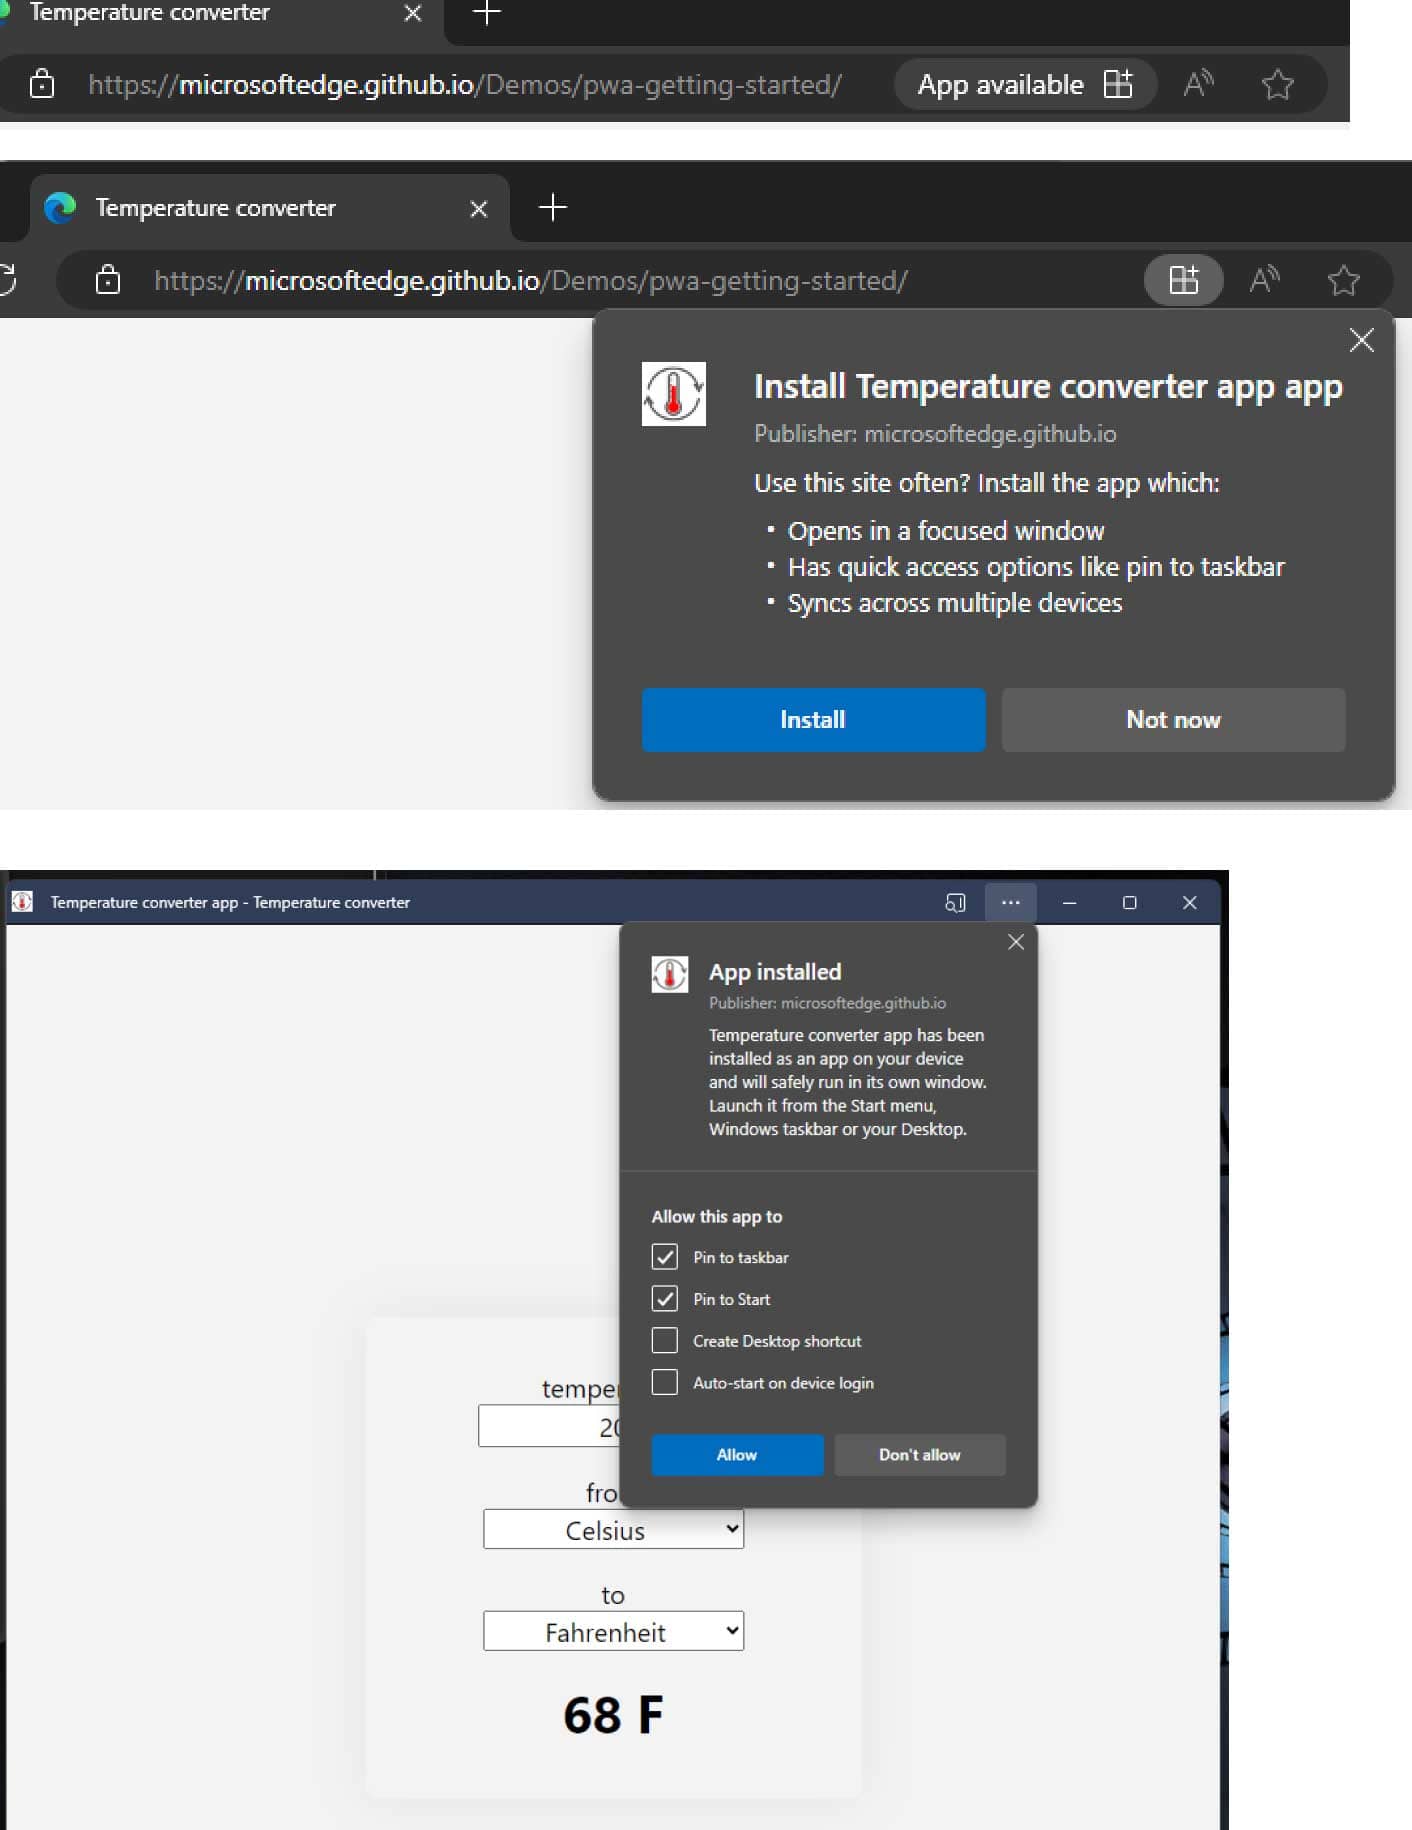Click the App installed heading
Image resolution: width=1412 pixels, height=1830 pixels.
pos(775,972)
